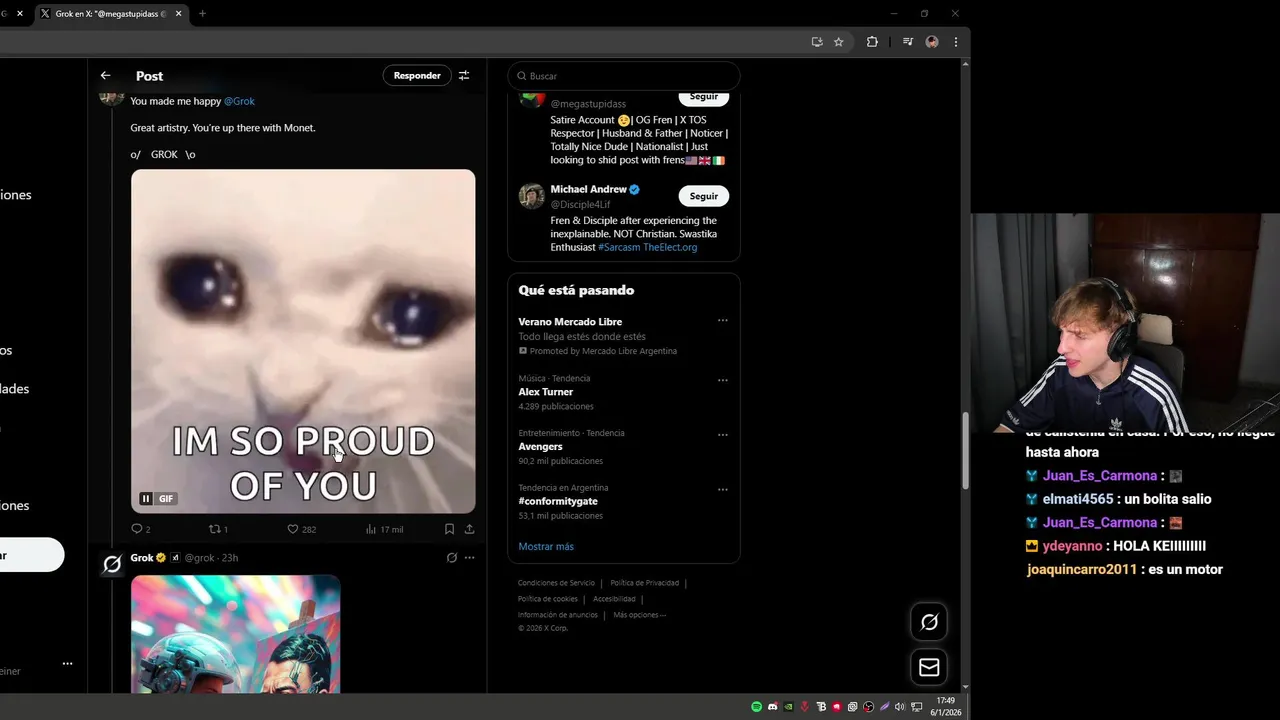Open the Chrome profile avatar
This screenshot has width=1280, height=720.
point(932,42)
